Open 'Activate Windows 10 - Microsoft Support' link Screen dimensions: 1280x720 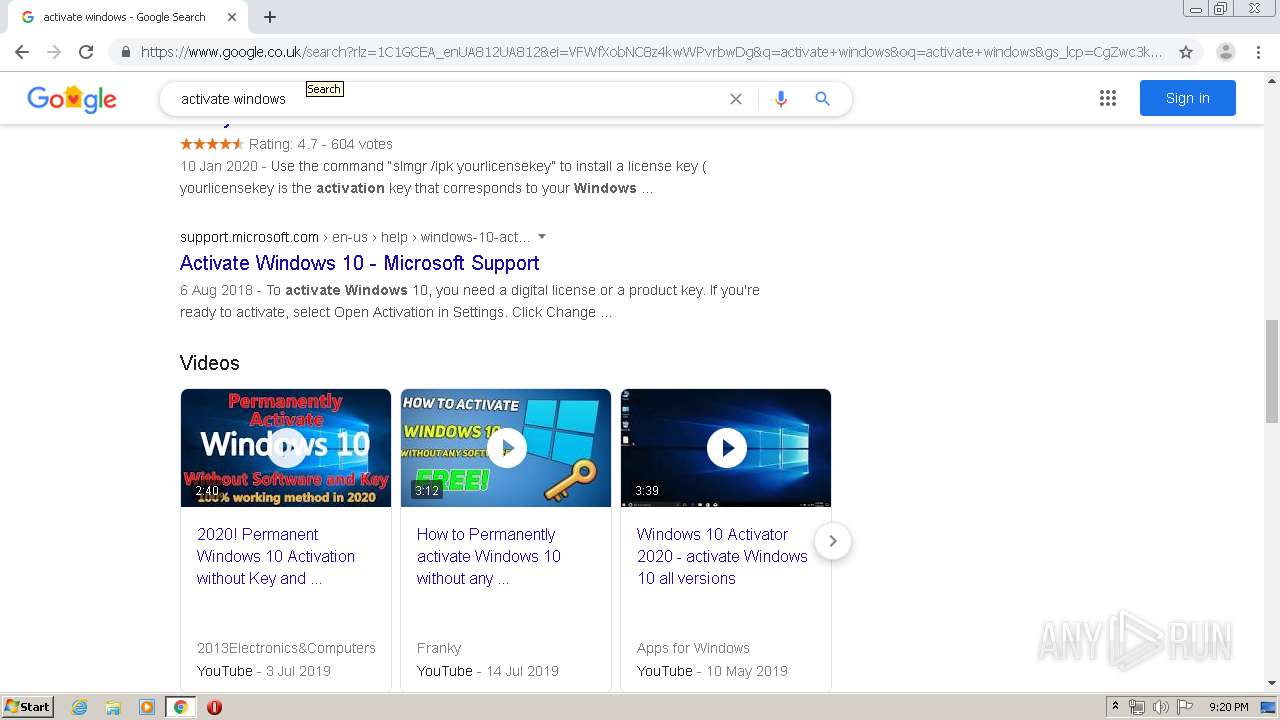click(x=359, y=263)
